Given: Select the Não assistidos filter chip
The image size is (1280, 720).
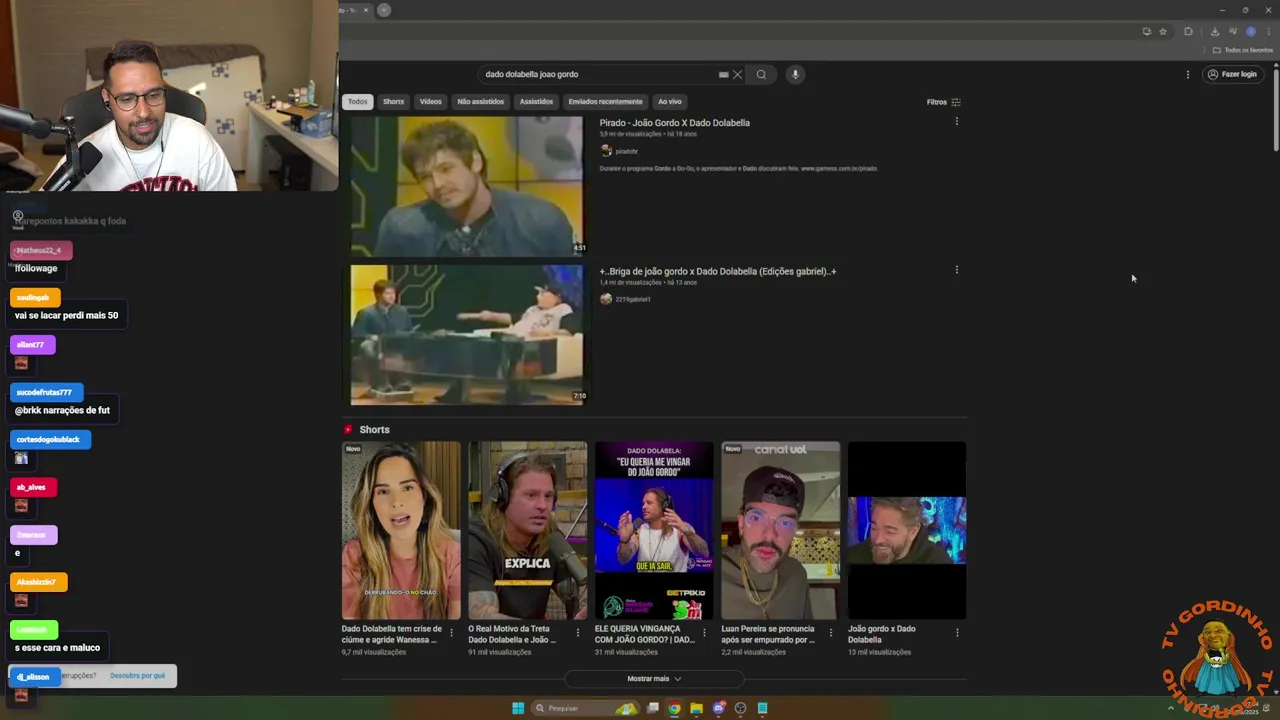Looking at the screenshot, I should click(480, 101).
